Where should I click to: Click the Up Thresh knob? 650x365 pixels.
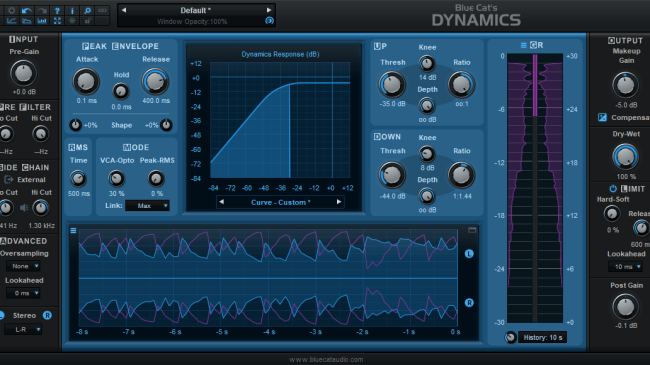(x=392, y=85)
